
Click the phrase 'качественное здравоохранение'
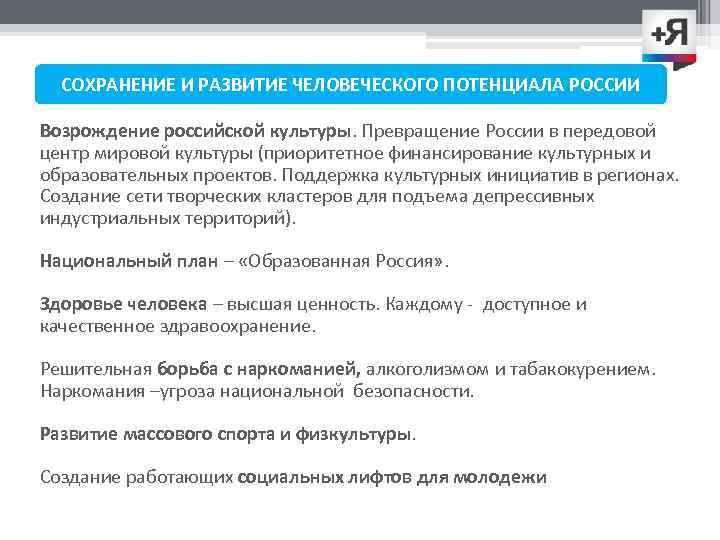click(176, 326)
